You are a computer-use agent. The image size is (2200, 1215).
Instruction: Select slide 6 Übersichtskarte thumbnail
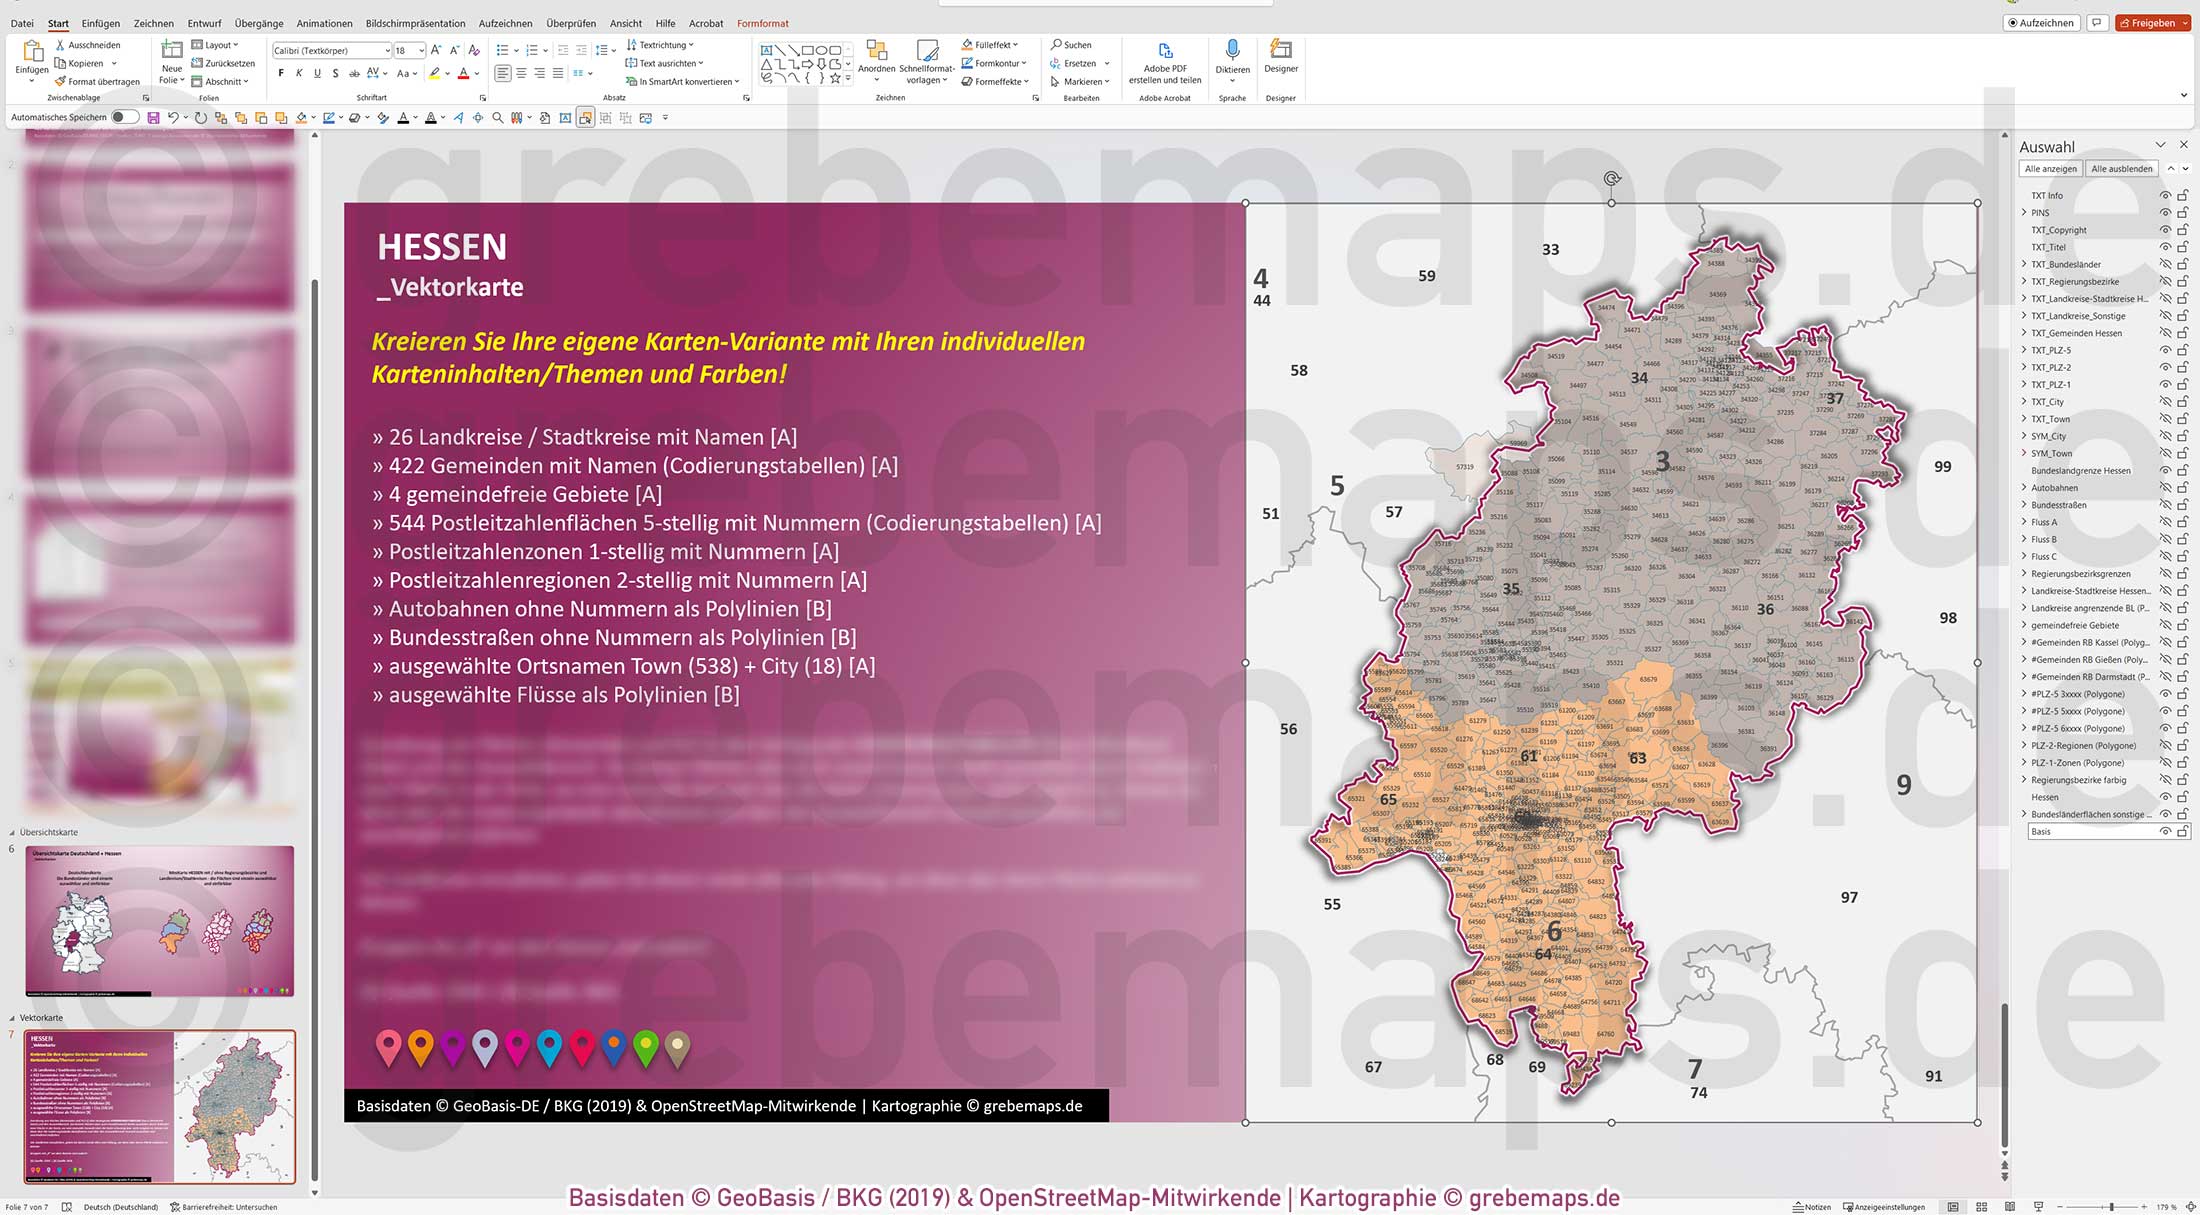coord(160,920)
